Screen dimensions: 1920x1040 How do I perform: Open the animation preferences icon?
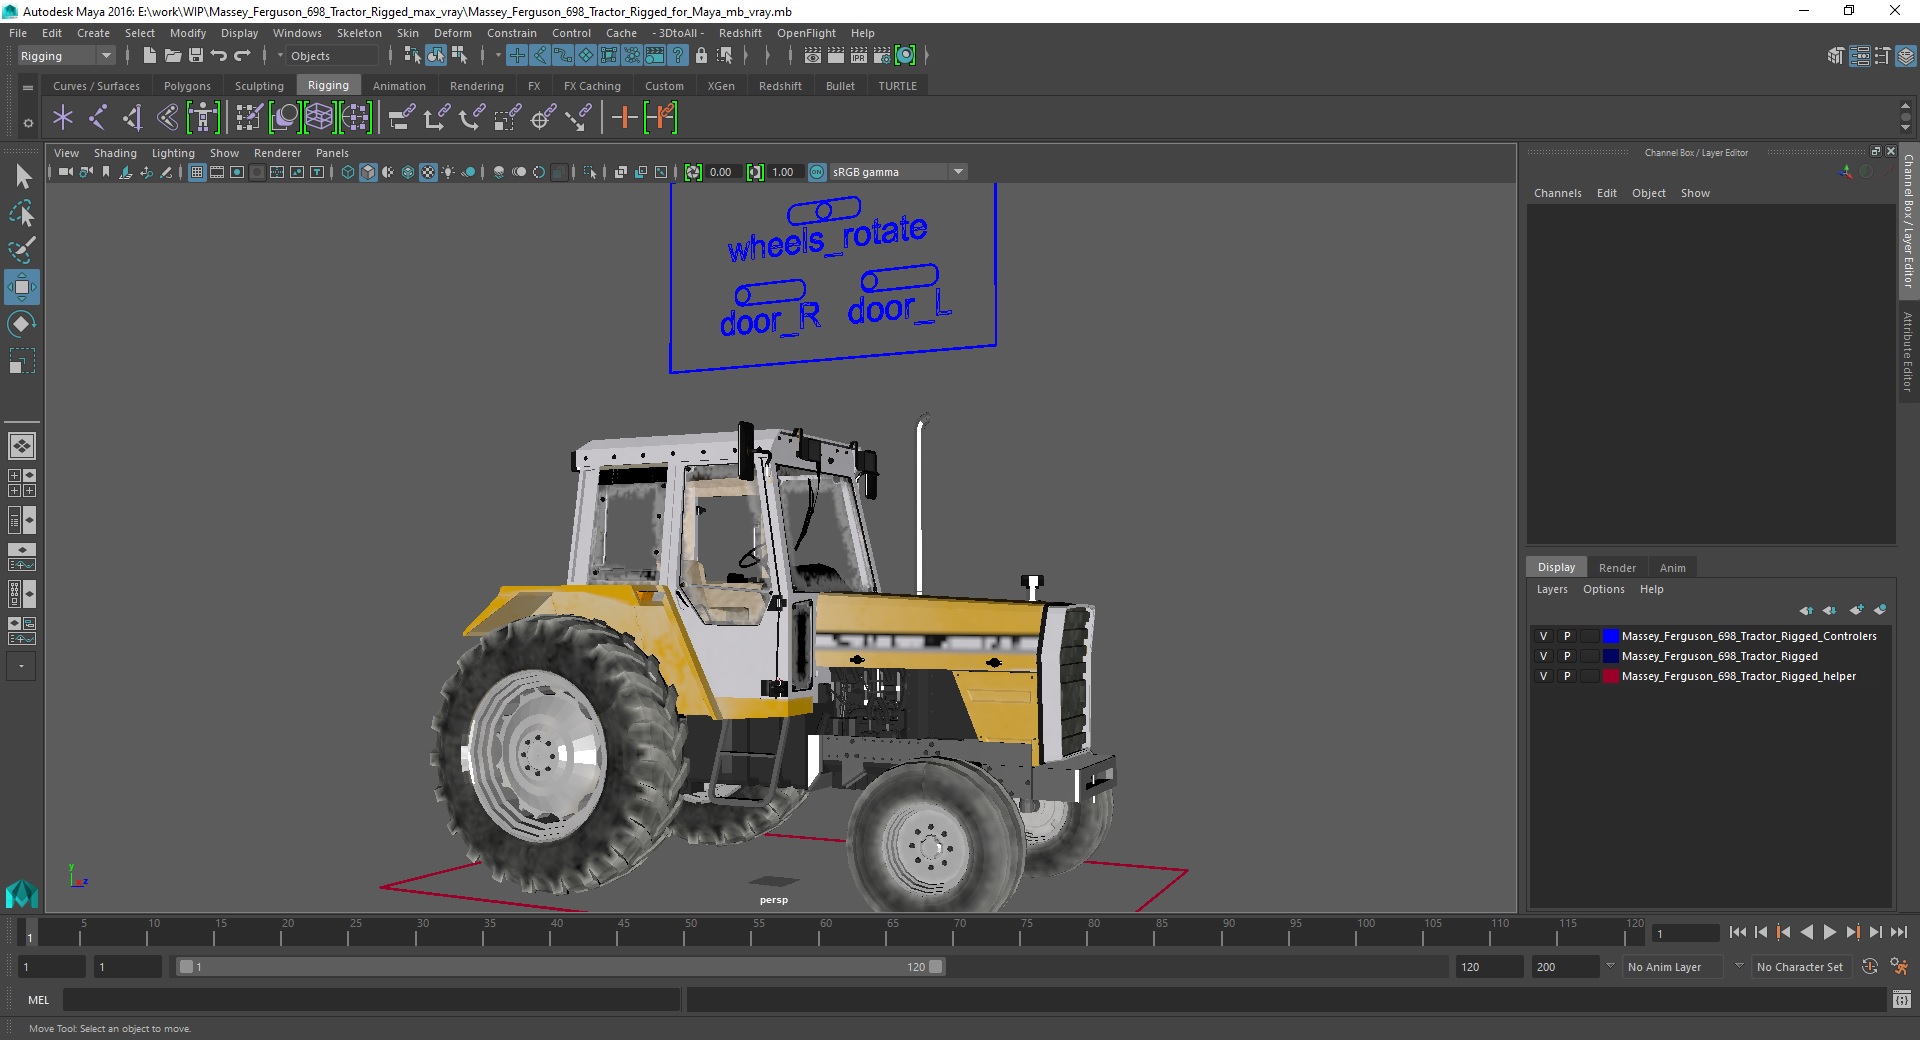pyautogui.click(x=1899, y=967)
